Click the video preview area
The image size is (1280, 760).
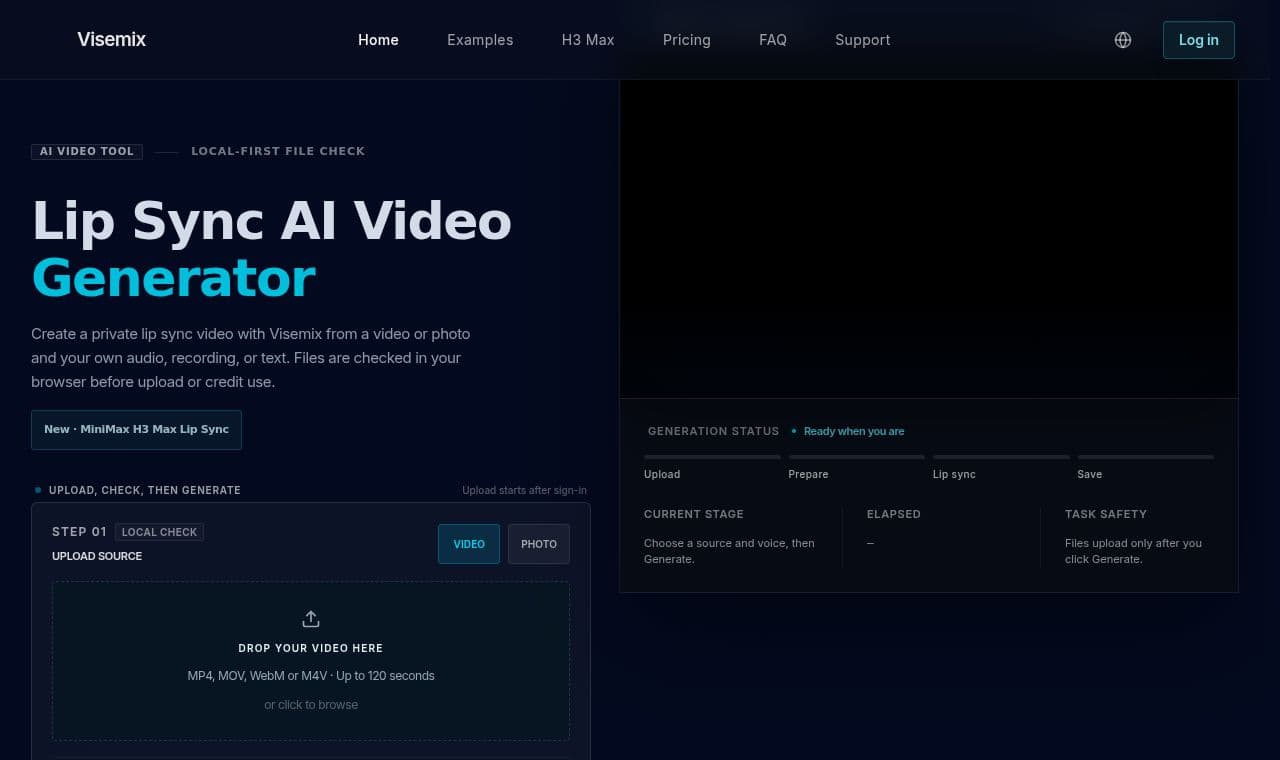(x=929, y=239)
